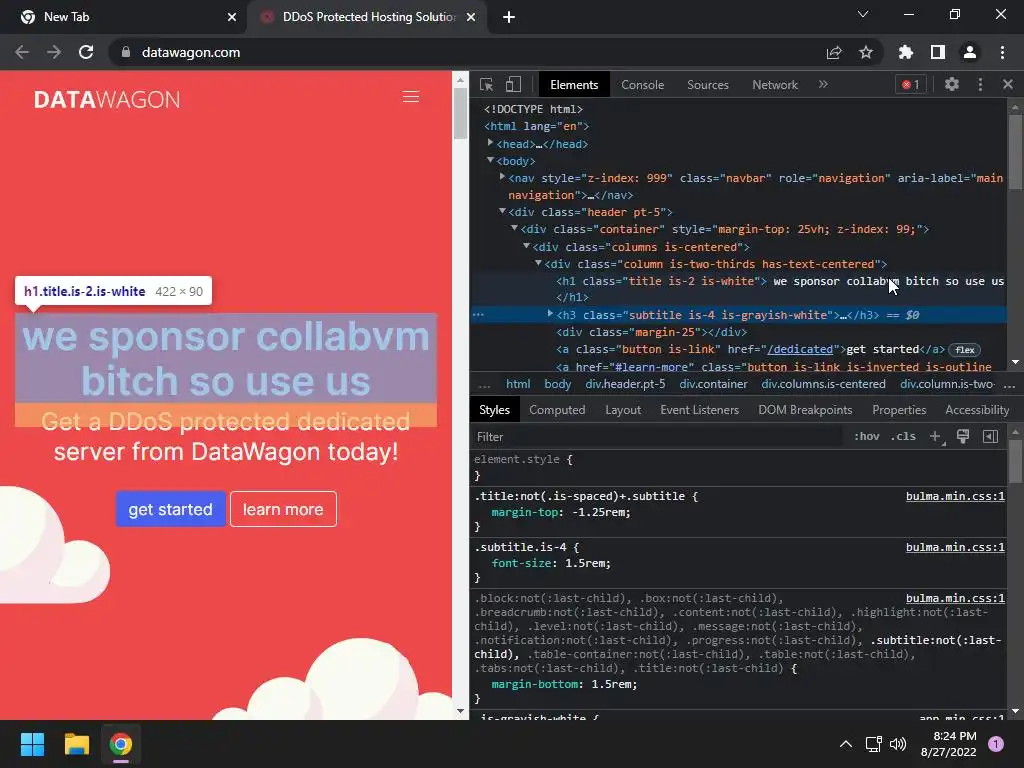Expand the h3 subtitle element
The width and height of the screenshot is (1024, 768).
[551, 314]
